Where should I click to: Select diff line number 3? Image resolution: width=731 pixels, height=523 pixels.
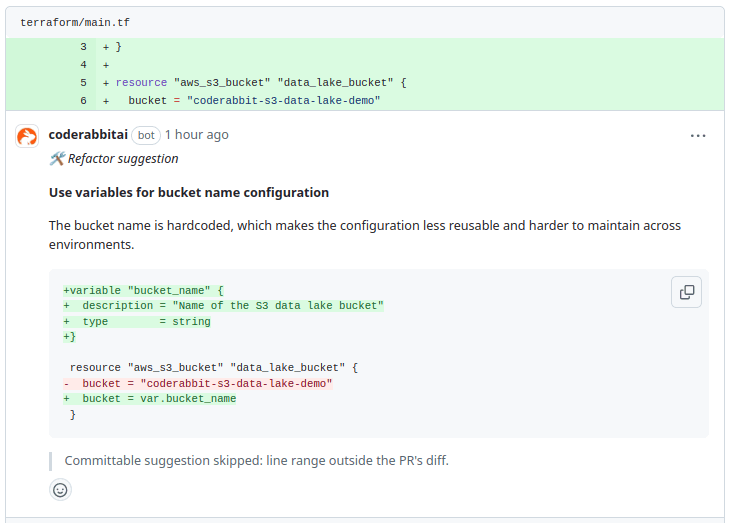pos(83,47)
